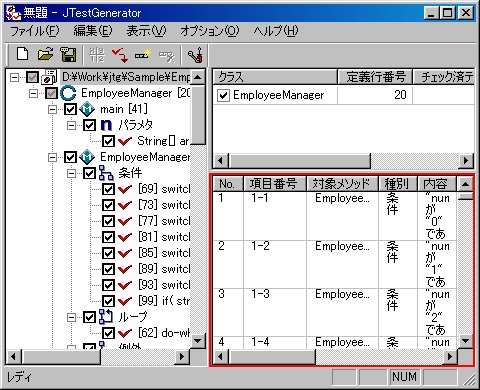Collapse the D:¥Work root tree node
The height and width of the screenshot is (390, 480).
[14, 77]
